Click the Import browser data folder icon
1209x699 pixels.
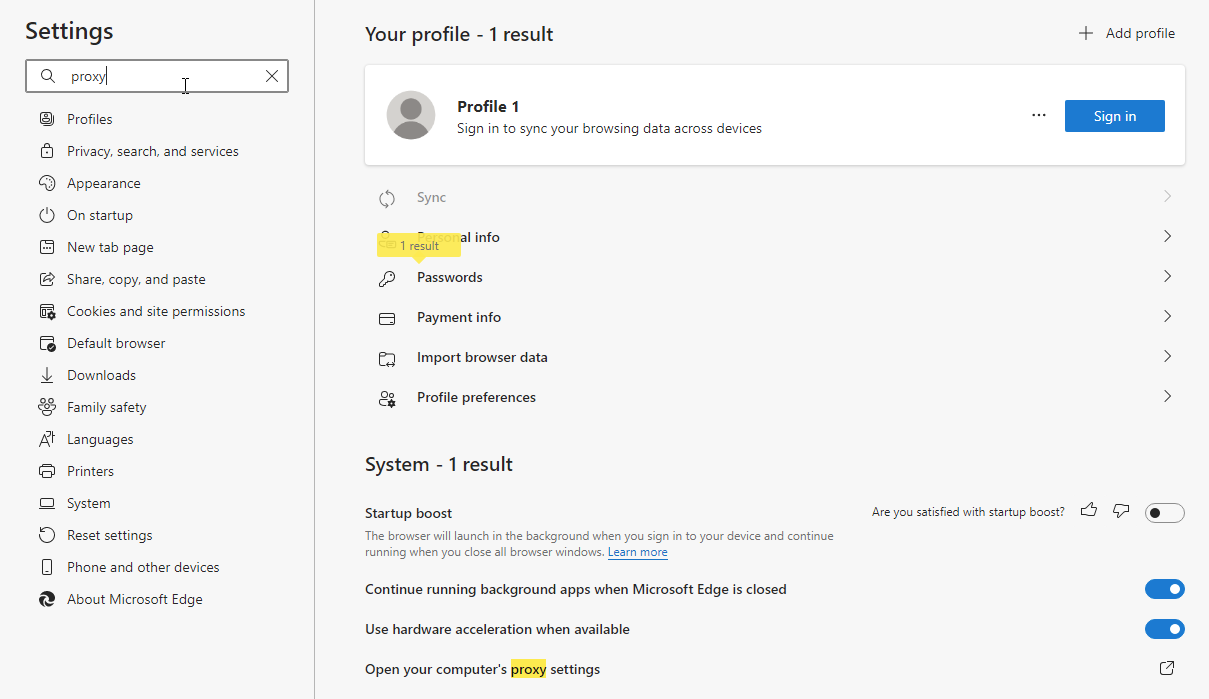tap(387, 358)
